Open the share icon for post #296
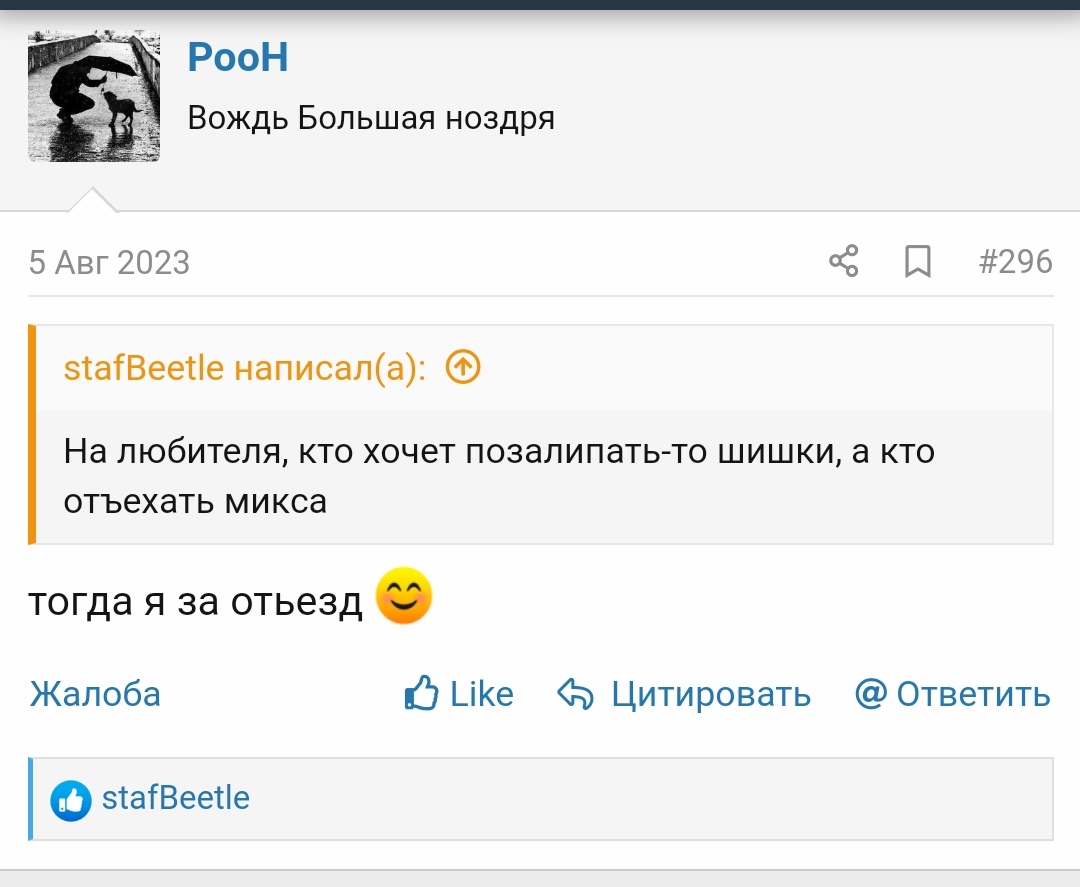1080x887 pixels. (x=844, y=261)
